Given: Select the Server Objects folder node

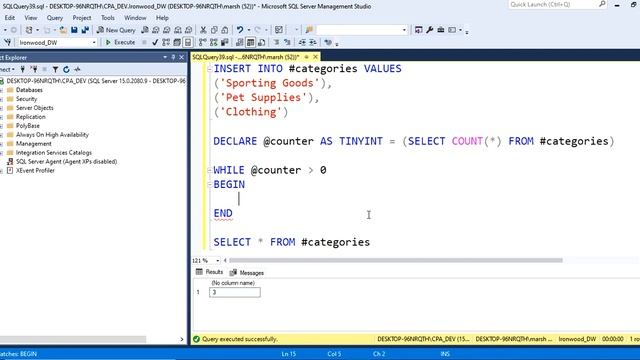Looking at the screenshot, I should 34,108.
